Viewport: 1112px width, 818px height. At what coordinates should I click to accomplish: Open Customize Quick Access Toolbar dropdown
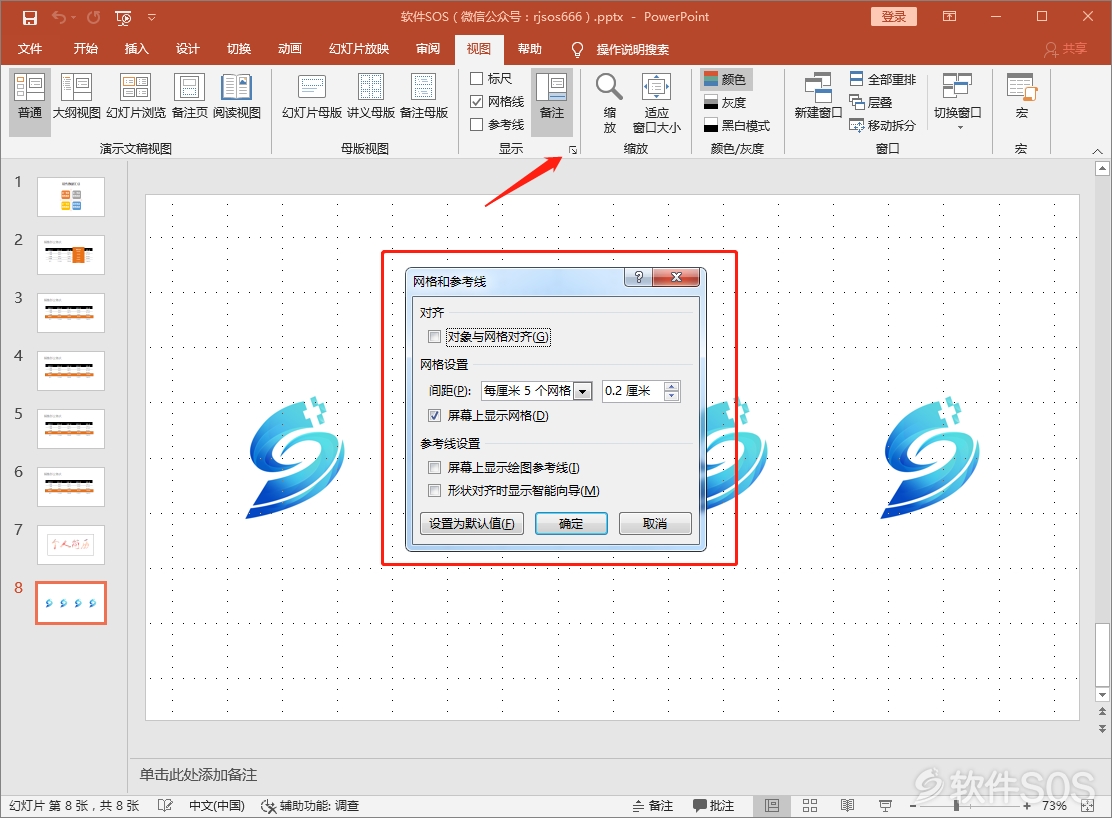pyautogui.click(x=152, y=18)
